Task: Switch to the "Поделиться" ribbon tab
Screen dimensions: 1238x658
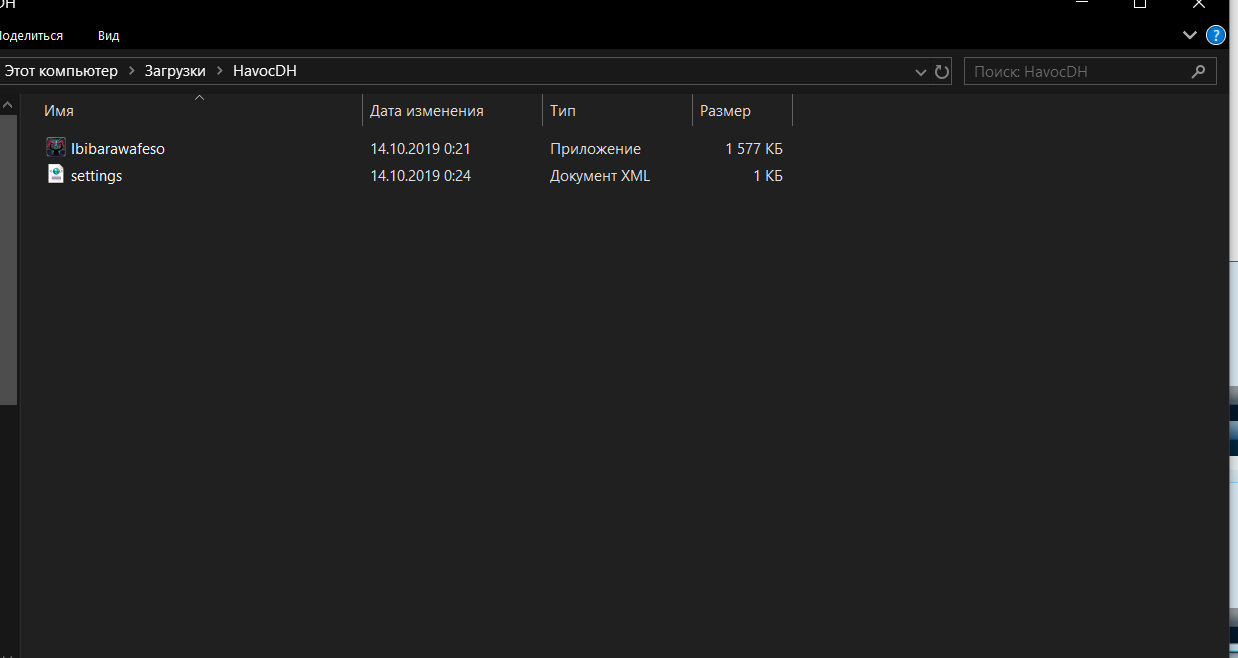Action: point(30,35)
